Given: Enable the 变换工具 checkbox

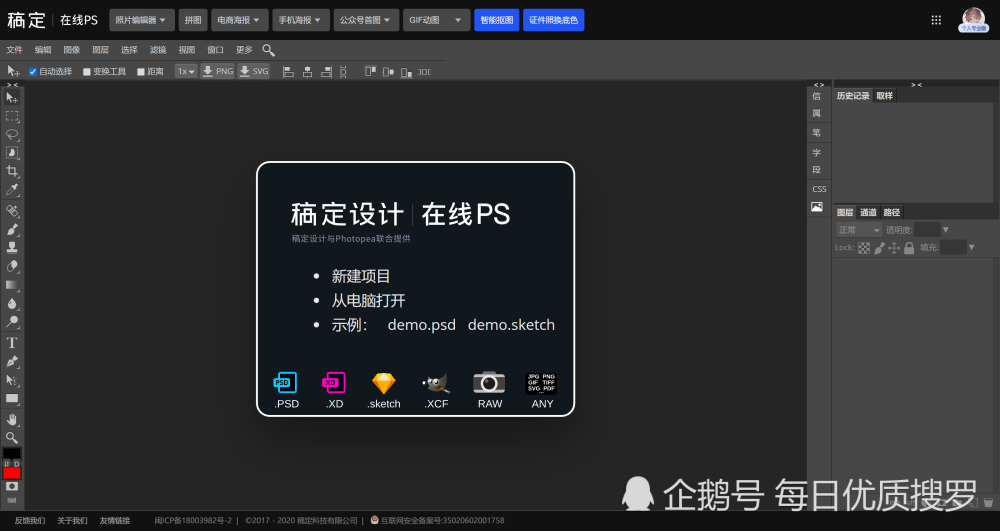Looking at the screenshot, I should tap(87, 72).
